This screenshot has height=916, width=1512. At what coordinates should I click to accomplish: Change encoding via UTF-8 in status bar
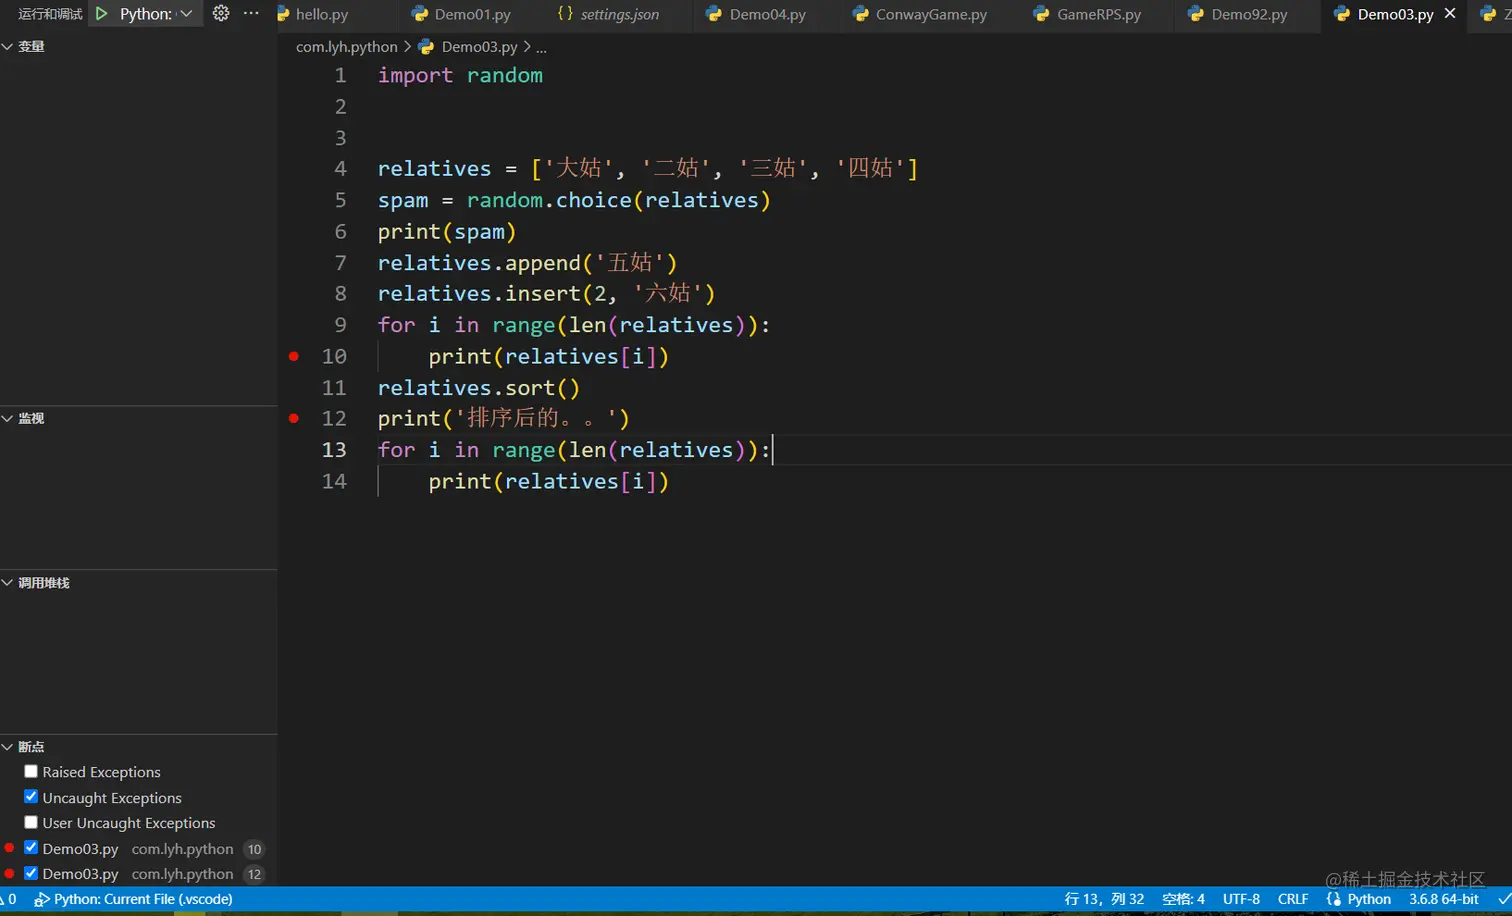1240,899
